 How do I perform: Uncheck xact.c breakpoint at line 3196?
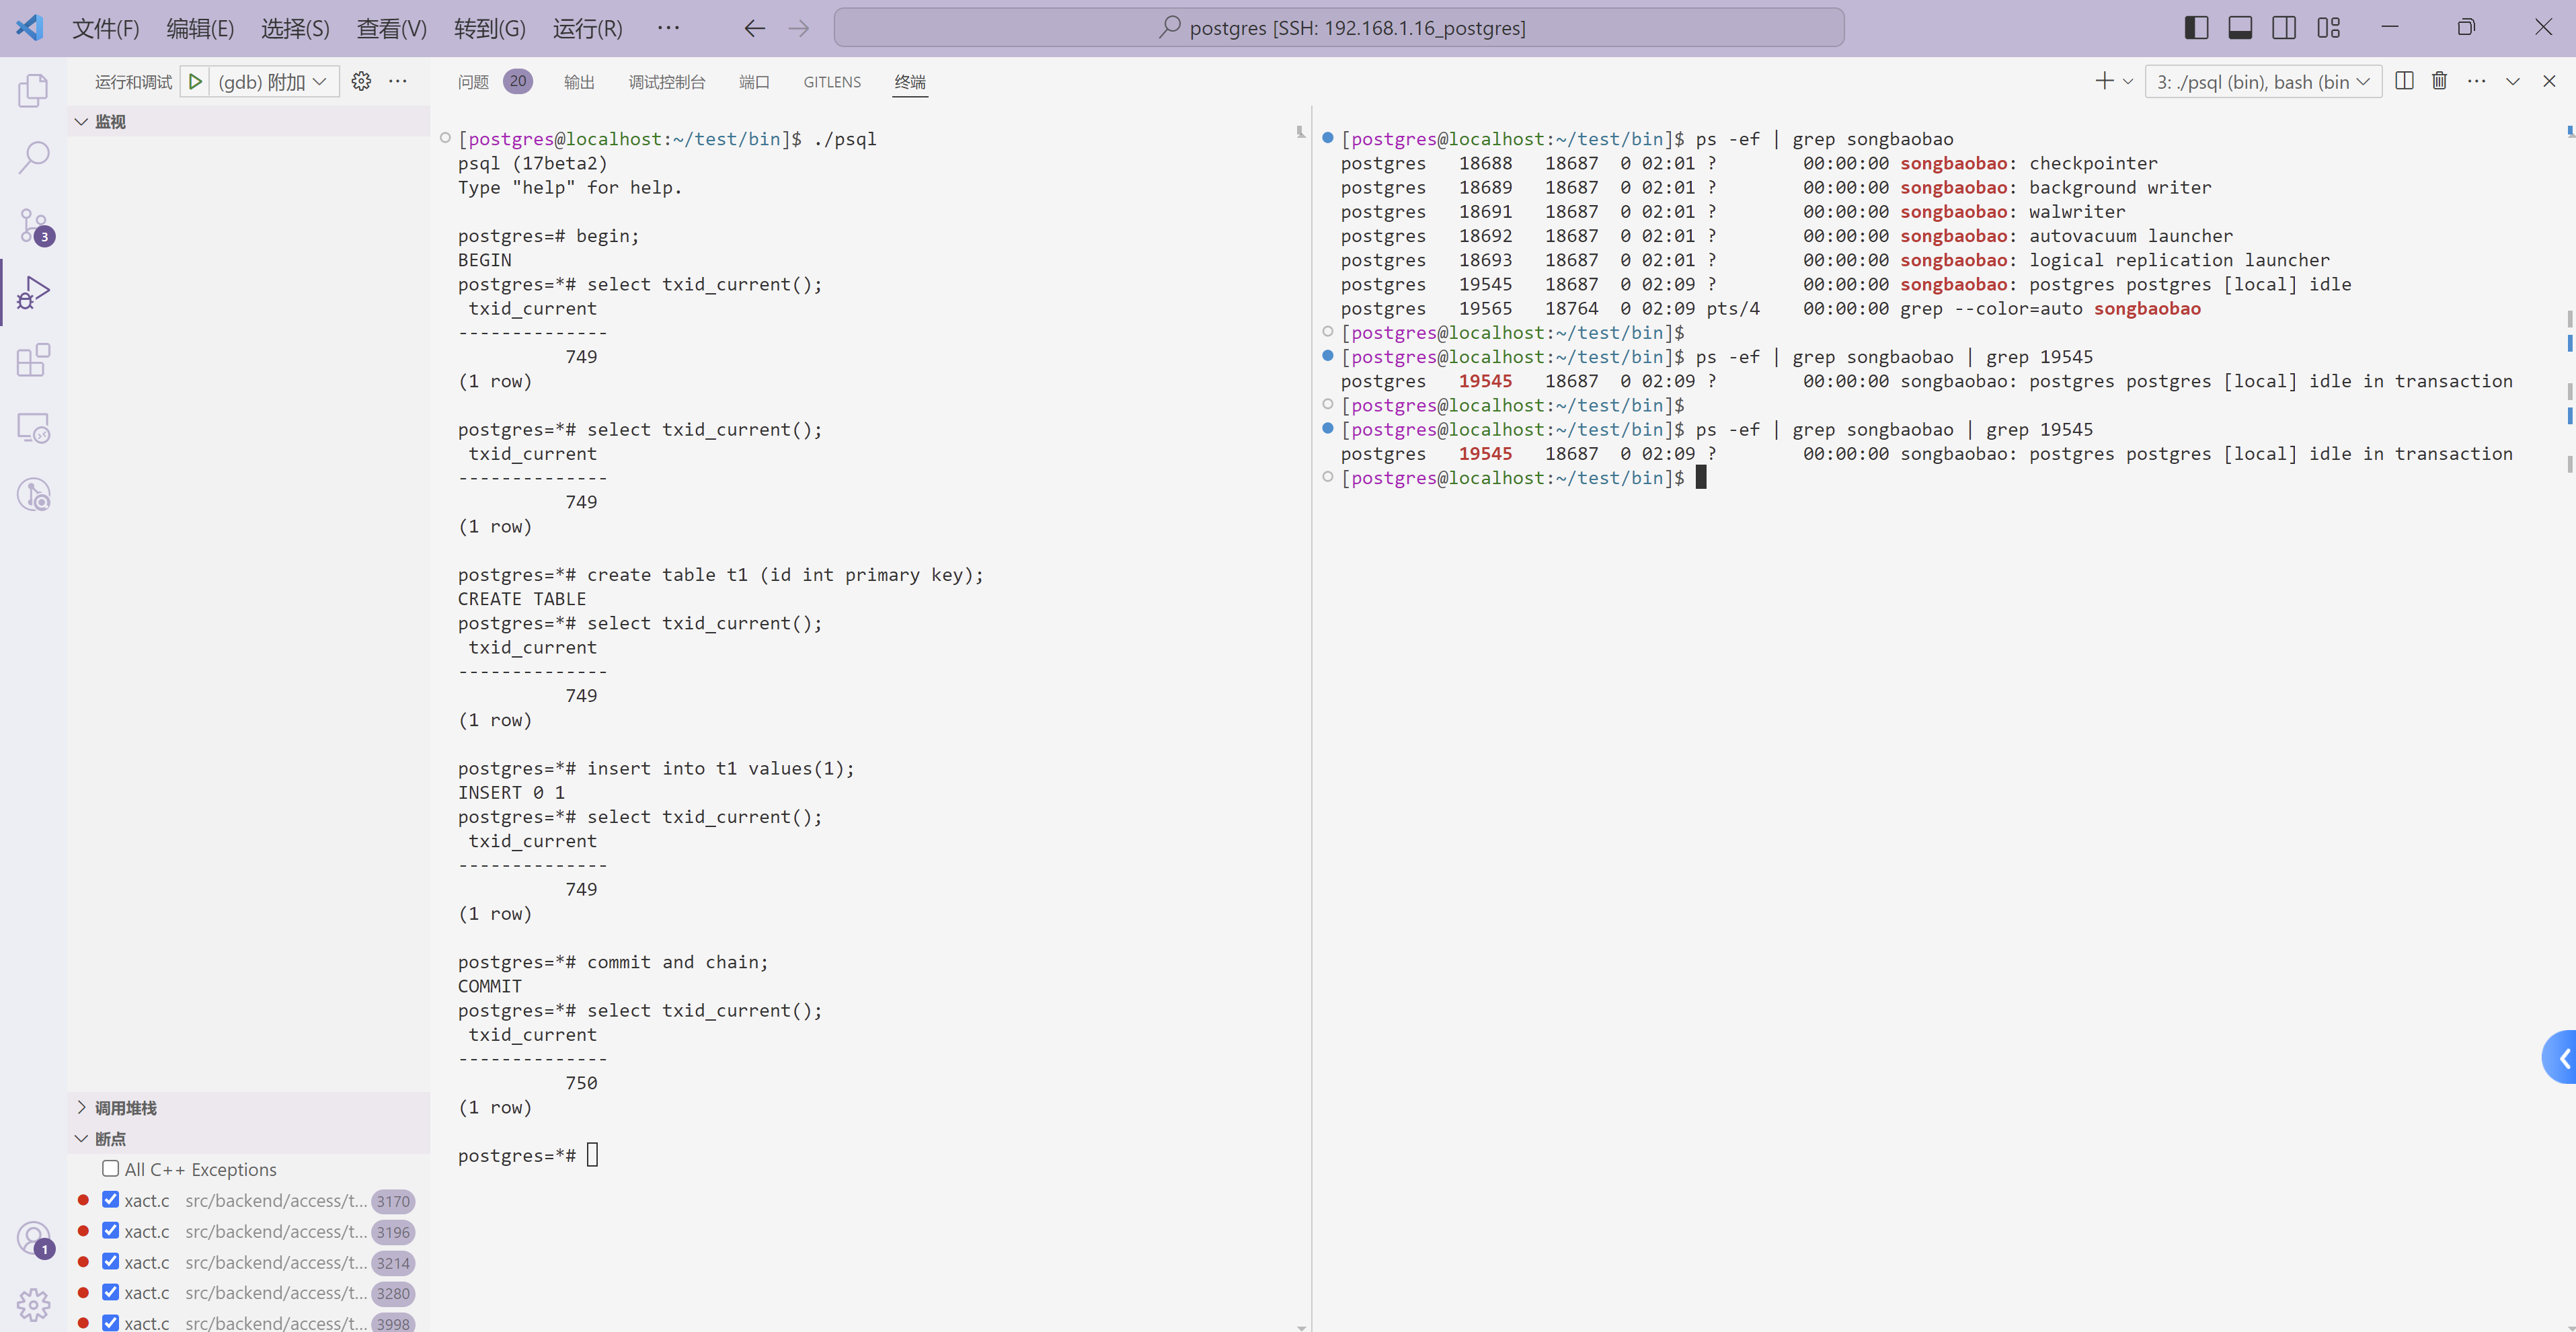[111, 1230]
